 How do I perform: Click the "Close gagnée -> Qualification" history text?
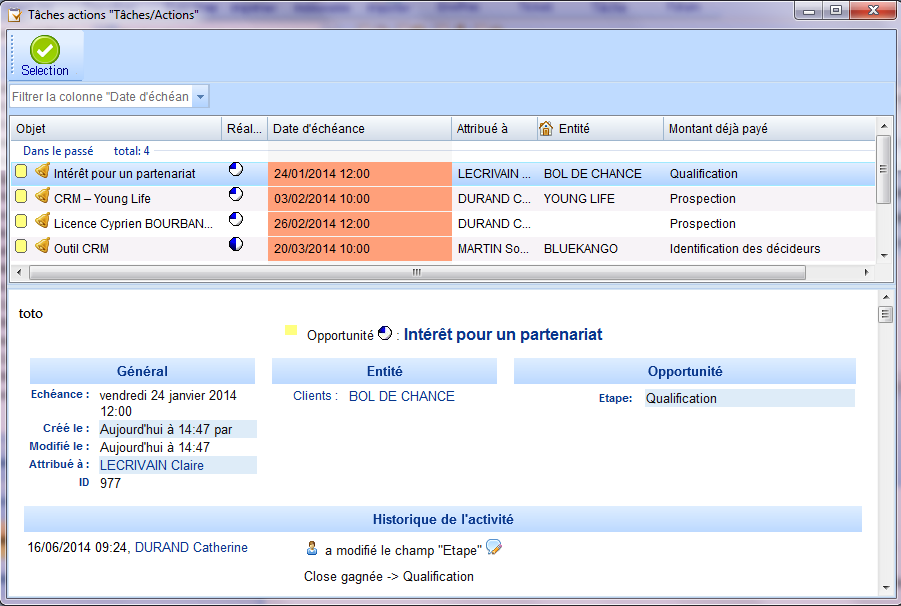click(389, 577)
